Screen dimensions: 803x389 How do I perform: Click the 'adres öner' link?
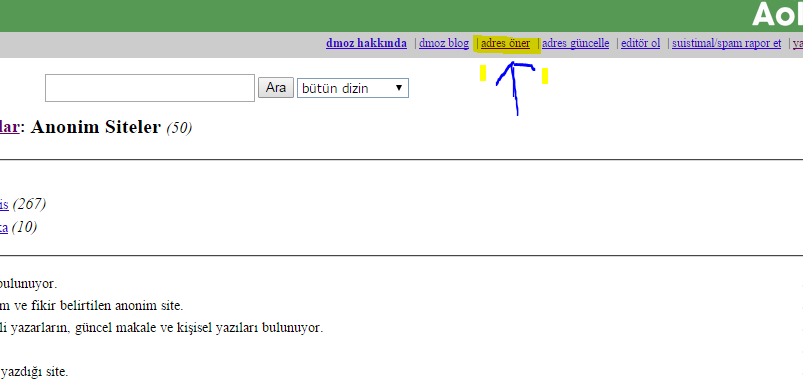(x=505, y=44)
